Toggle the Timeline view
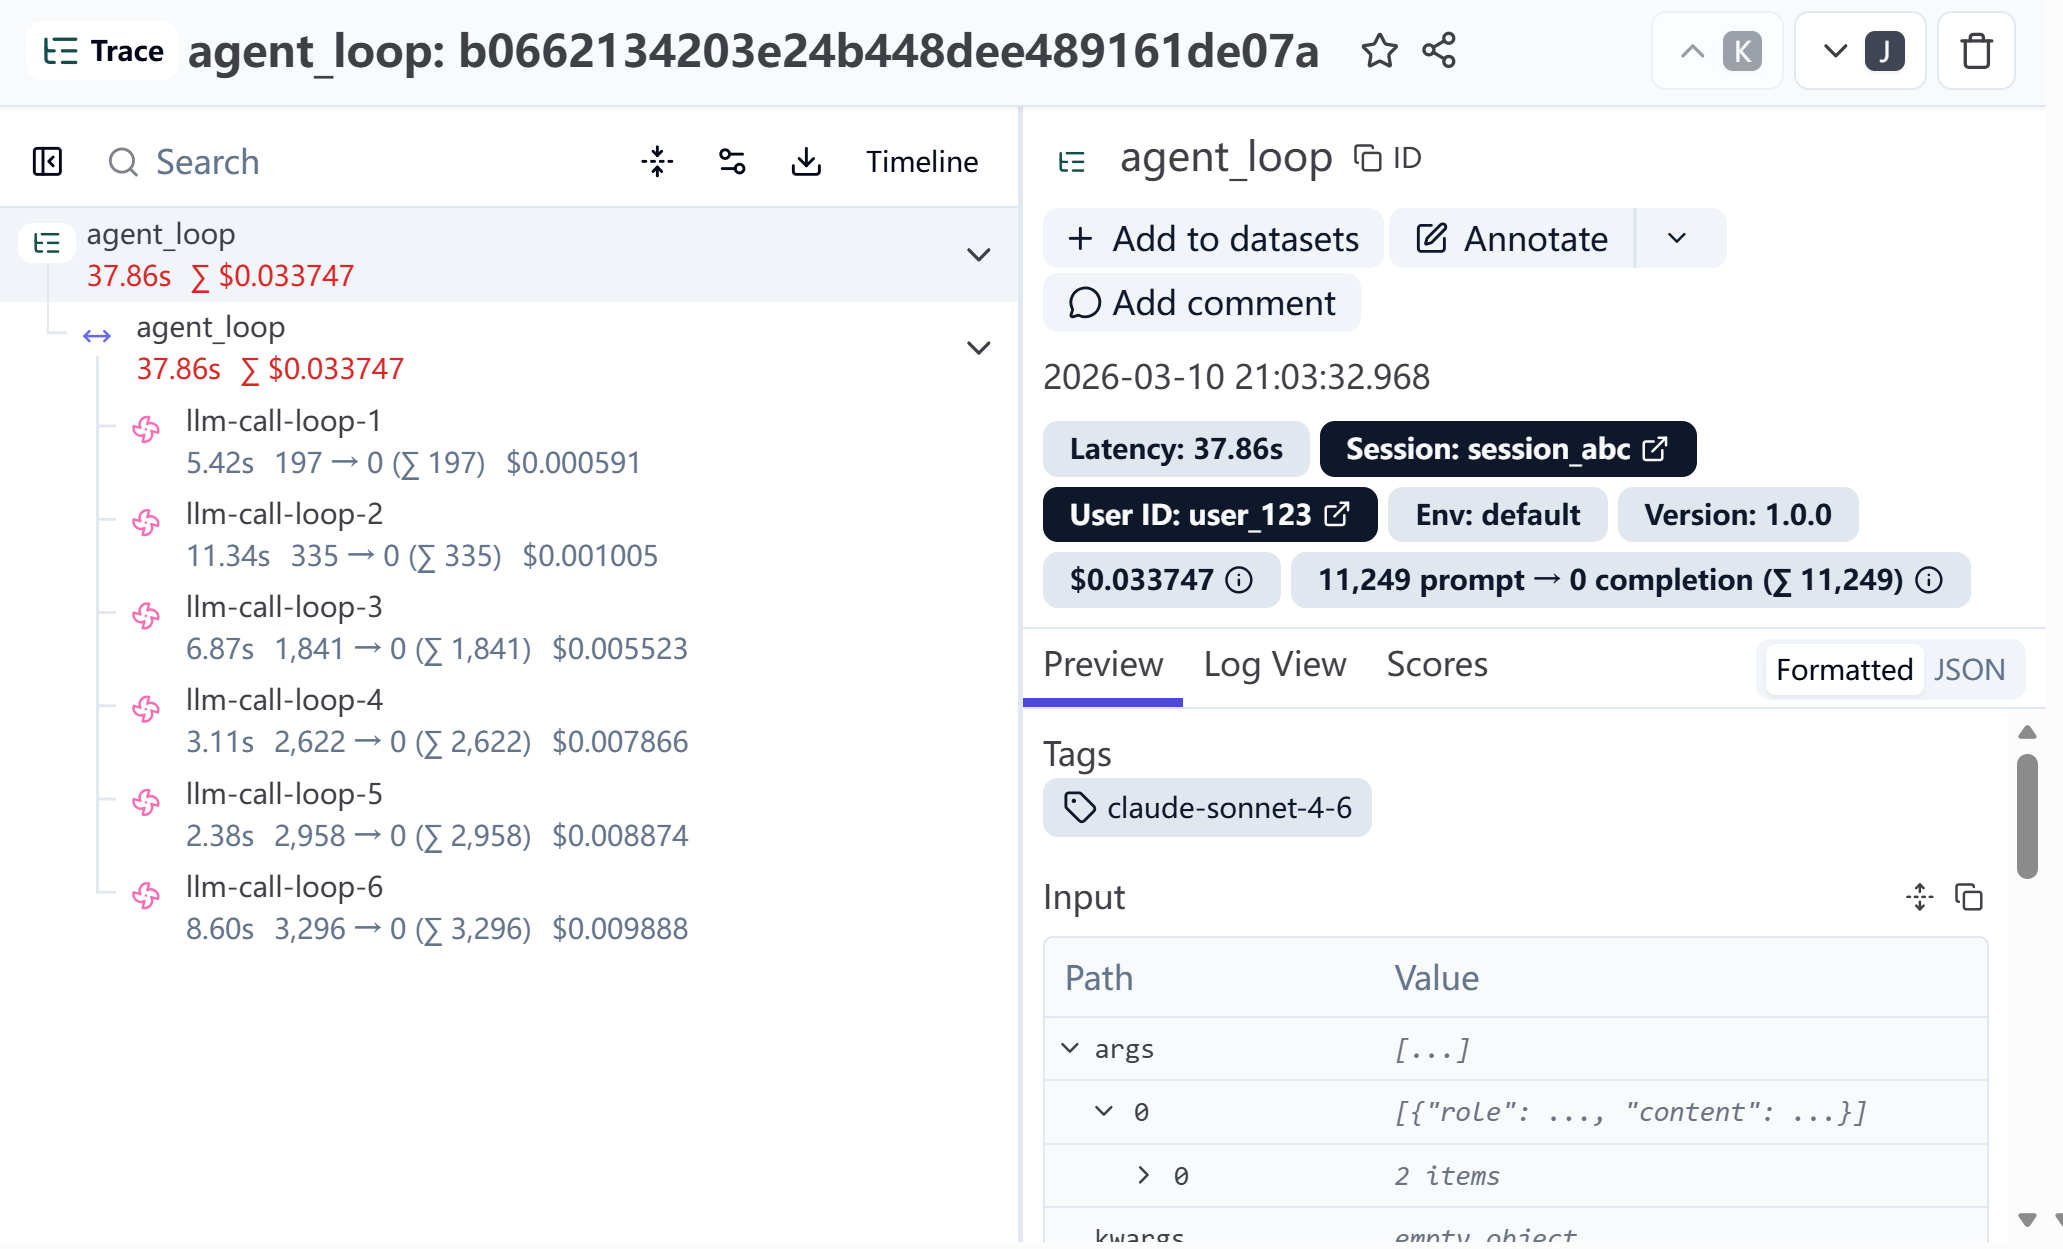 [921, 162]
